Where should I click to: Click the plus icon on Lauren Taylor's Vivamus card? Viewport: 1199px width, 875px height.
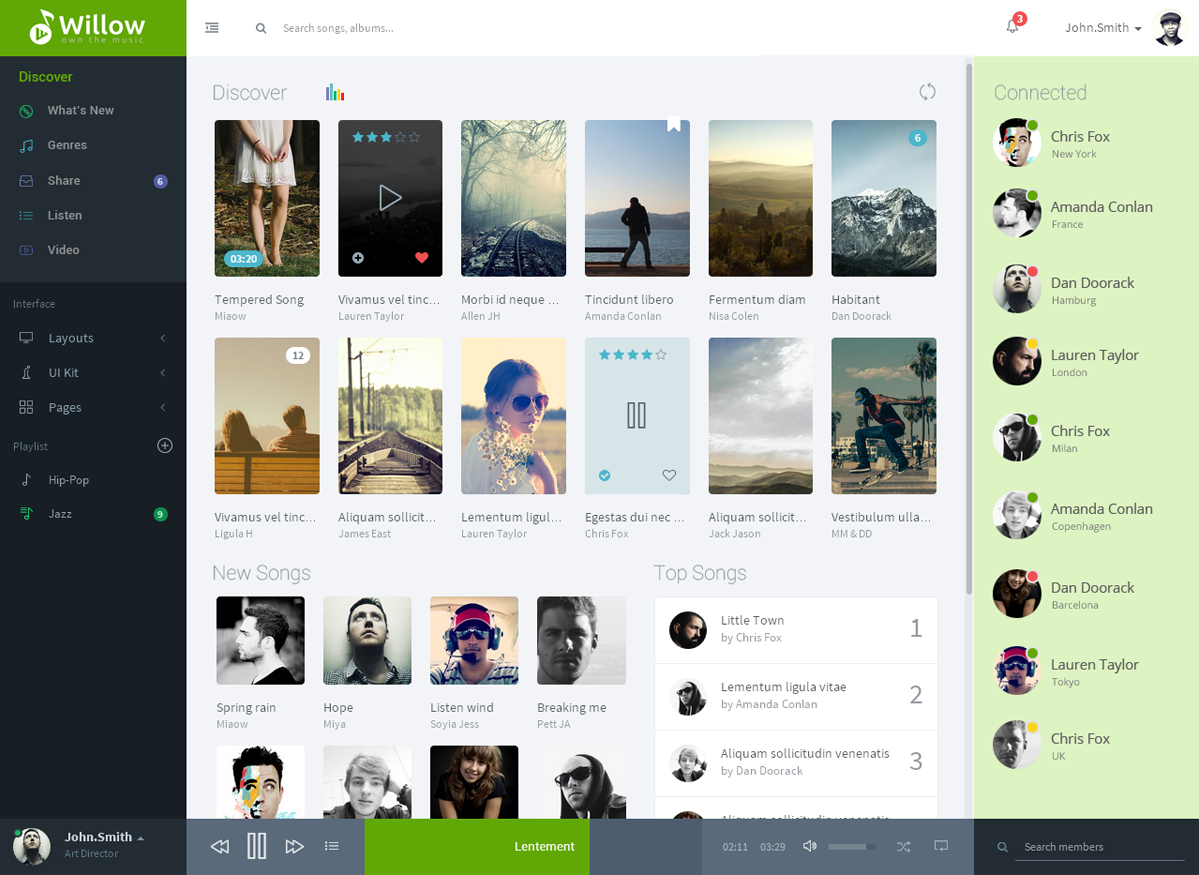click(357, 258)
